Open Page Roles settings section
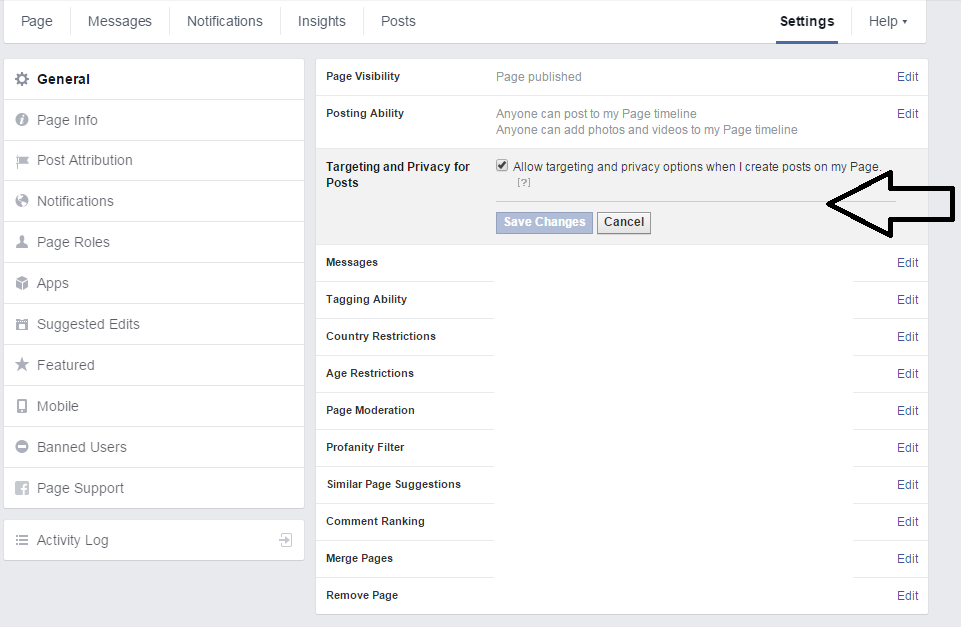Image resolution: width=961 pixels, height=627 pixels. click(x=154, y=242)
